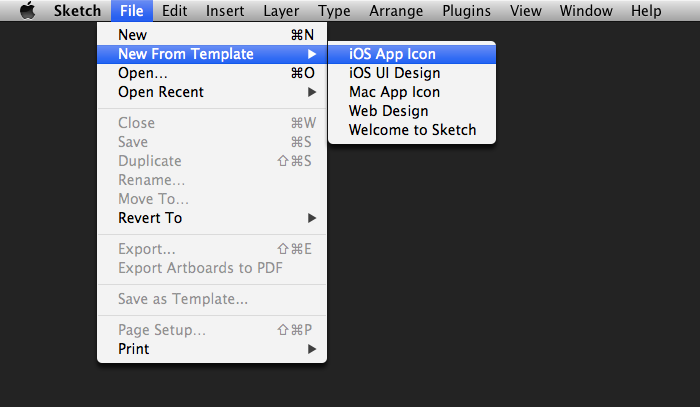The width and height of the screenshot is (700, 407).
Task: Click the Save as Template… item
Action: tap(212, 299)
